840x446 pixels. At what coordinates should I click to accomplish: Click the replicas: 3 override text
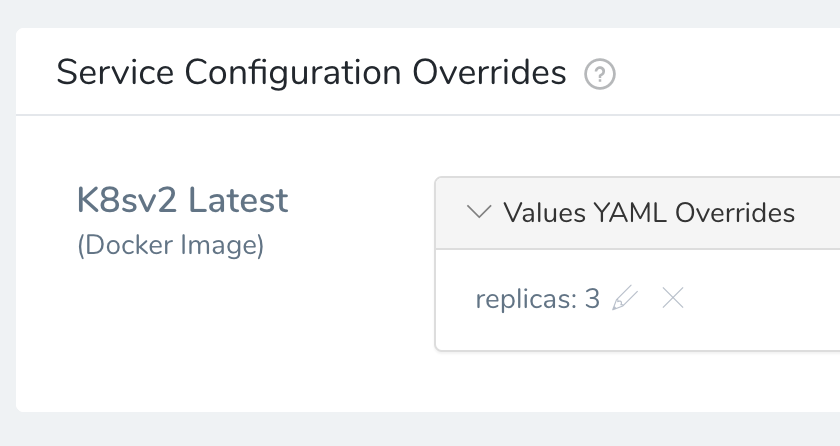(537, 299)
